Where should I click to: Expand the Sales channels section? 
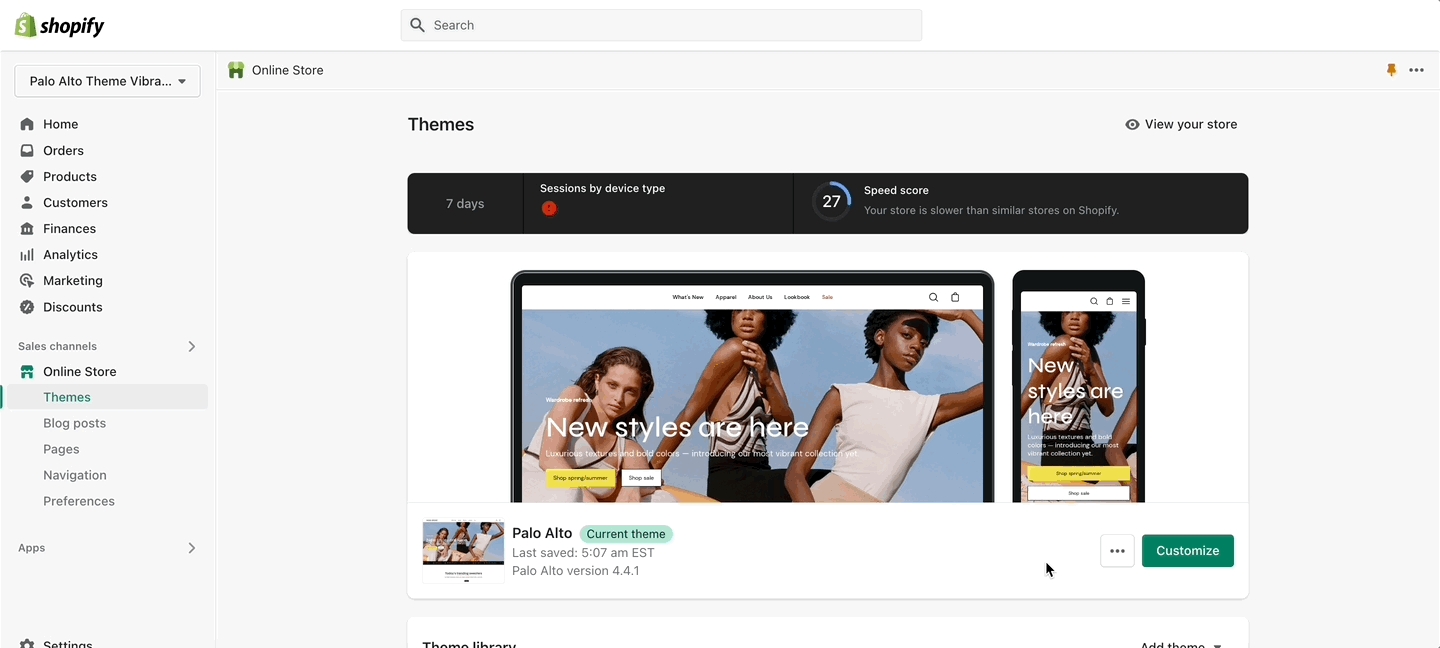click(191, 346)
